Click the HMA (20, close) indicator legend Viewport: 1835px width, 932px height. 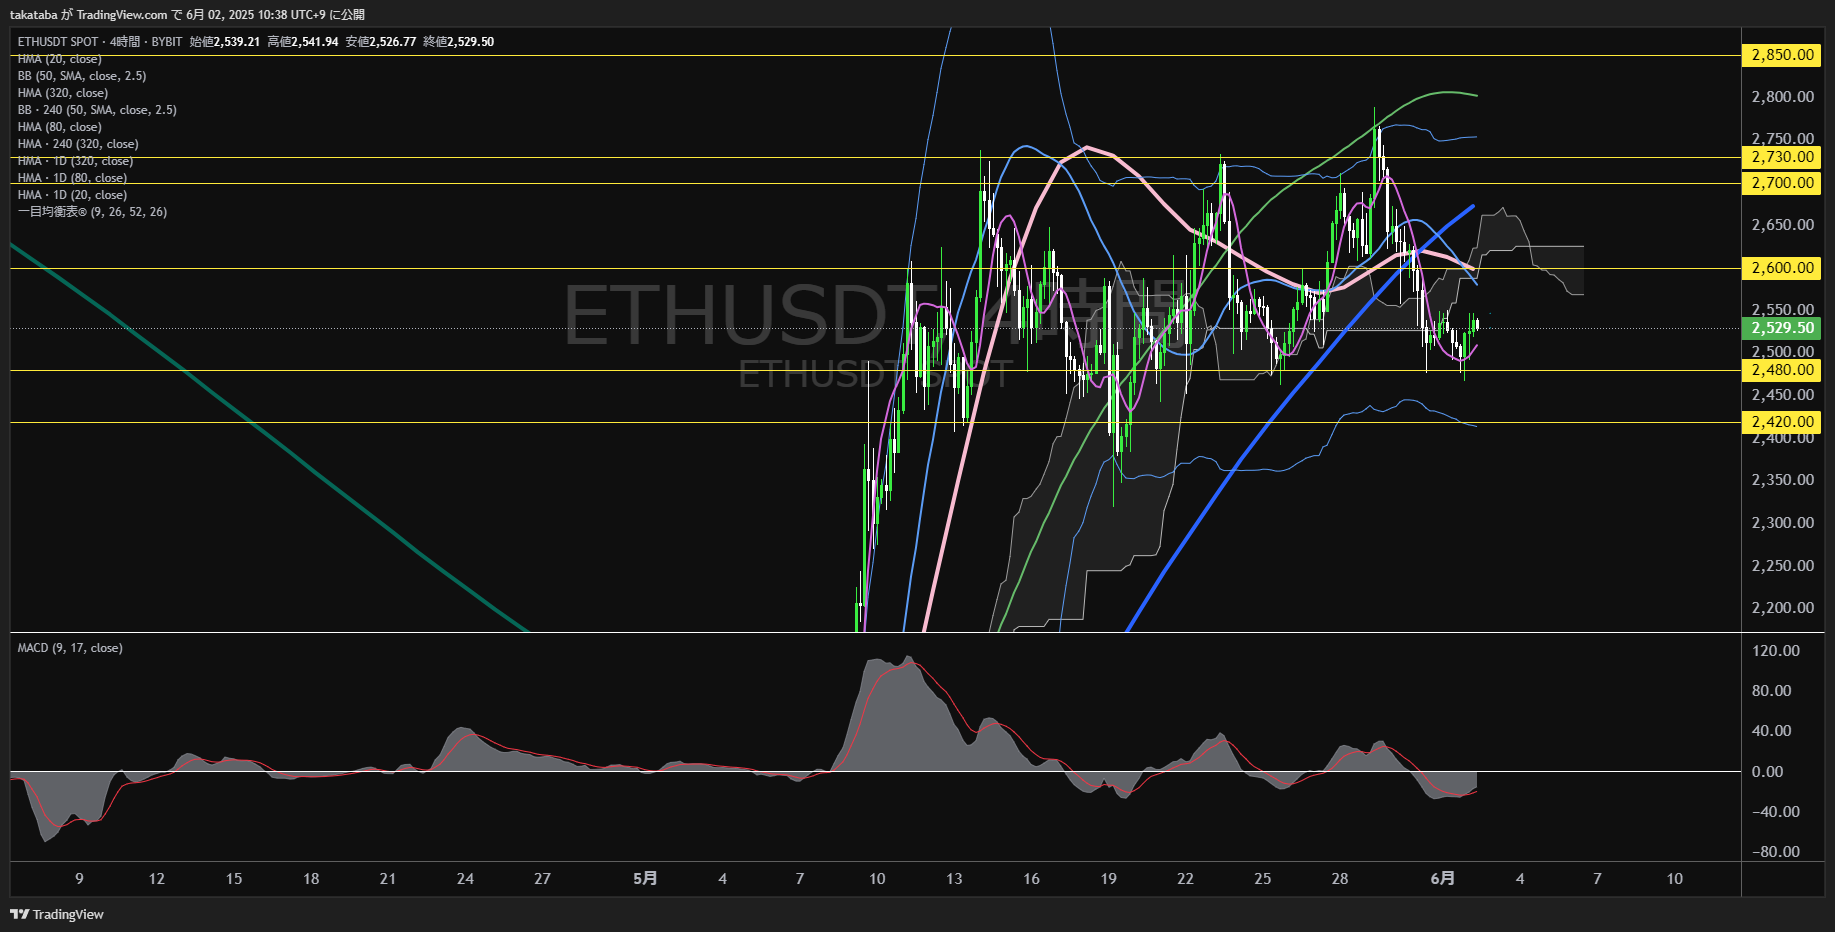pos(60,59)
